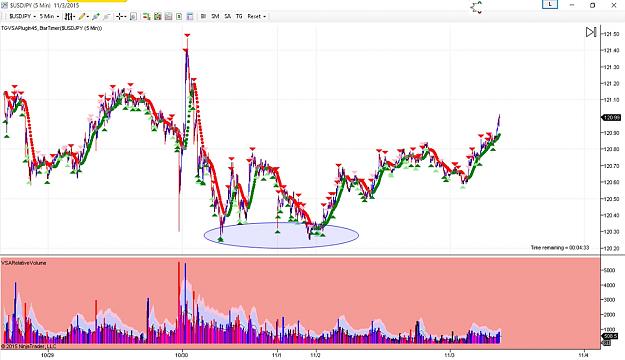Expand the crosshair cursor dropdown arrow
This screenshot has height=360, width=625.
point(125,16)
